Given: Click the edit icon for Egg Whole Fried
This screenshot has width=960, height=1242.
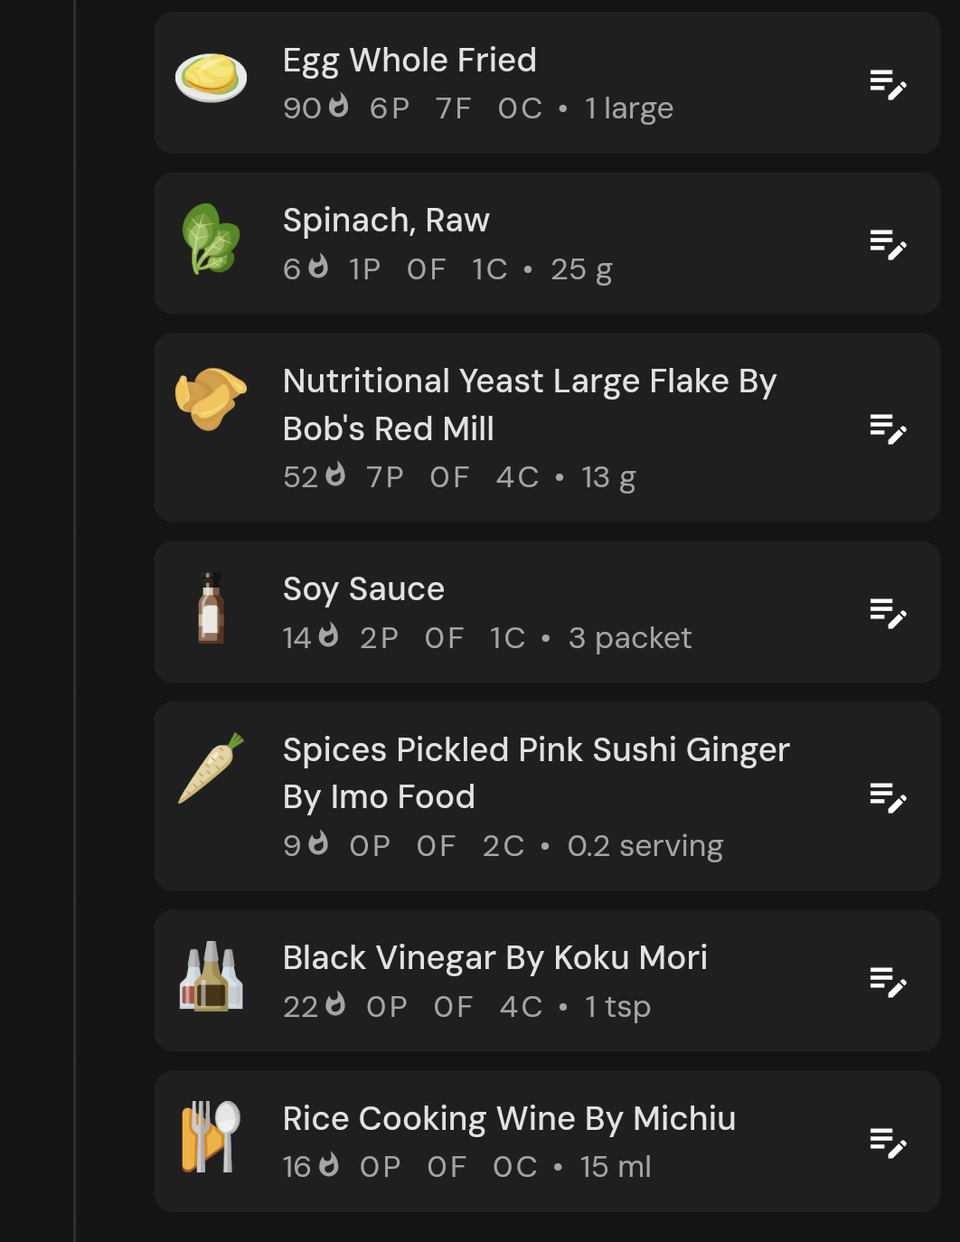Looking at the screenshot, I should (x=888, y=84).
